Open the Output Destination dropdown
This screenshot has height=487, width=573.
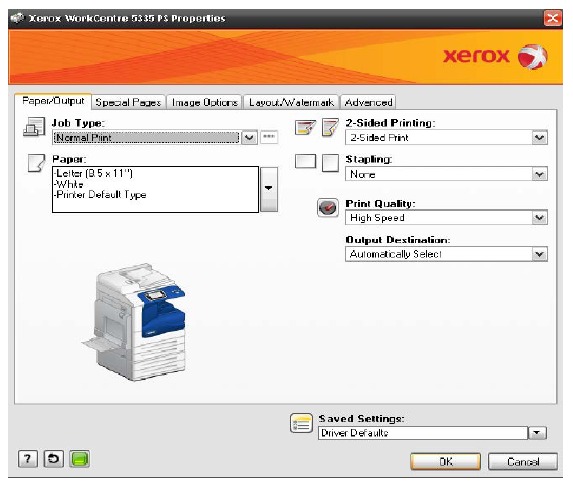tap(539, 254)
